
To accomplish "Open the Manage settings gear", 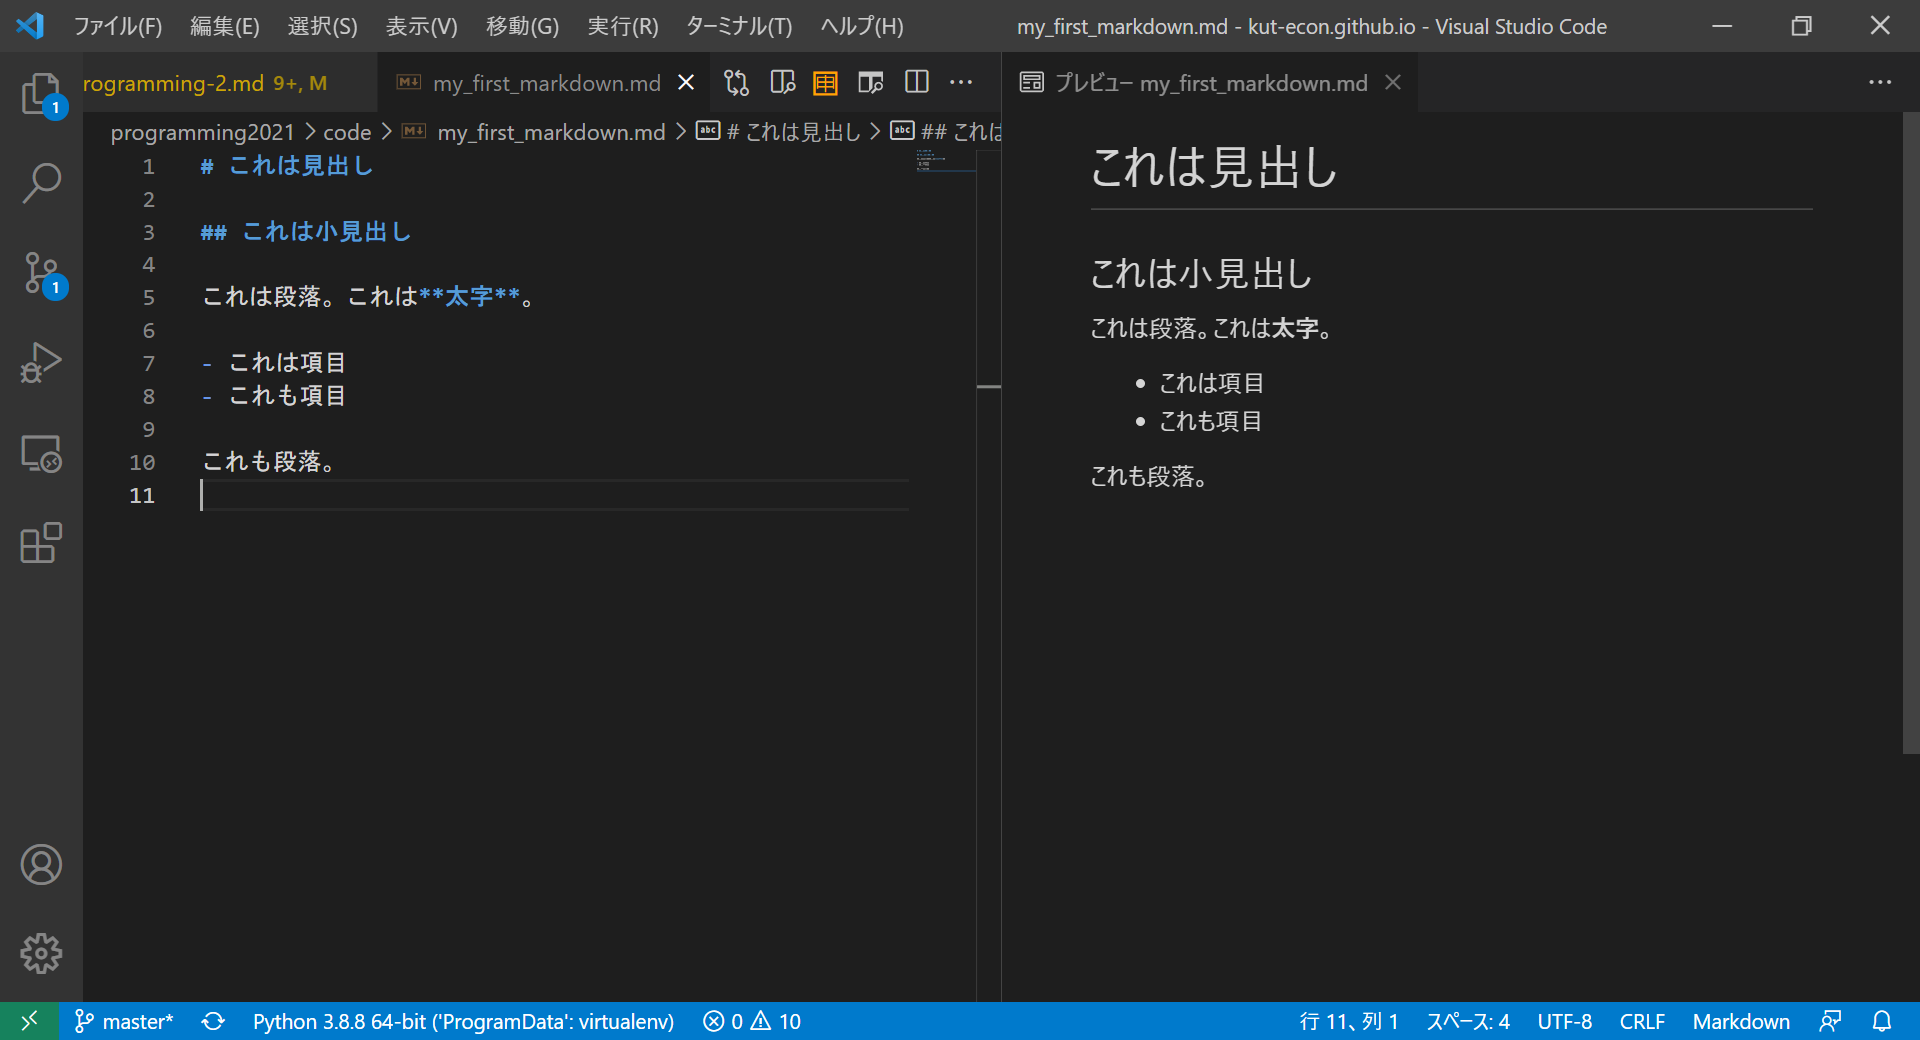I will 41,953.
